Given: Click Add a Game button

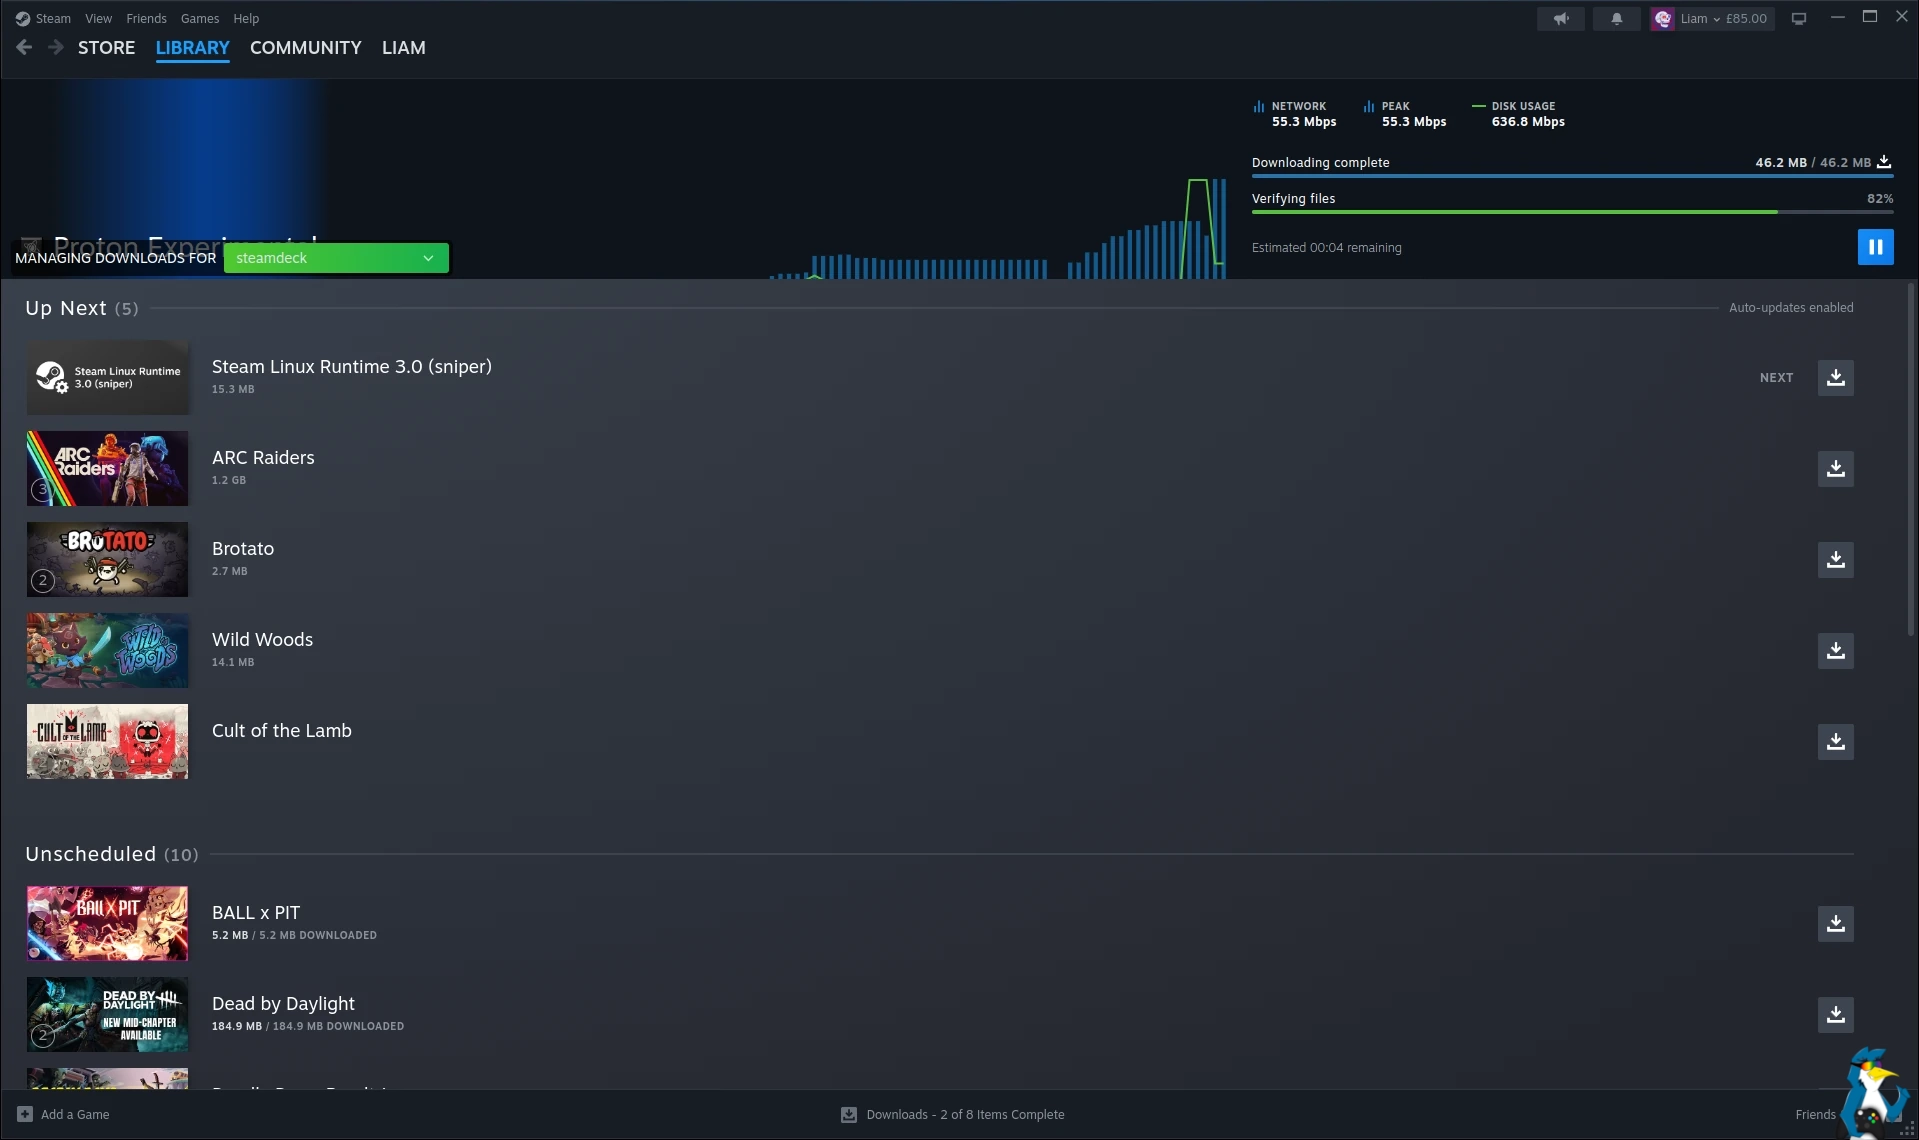Looking at the screenshot, I should (64, 1115).
